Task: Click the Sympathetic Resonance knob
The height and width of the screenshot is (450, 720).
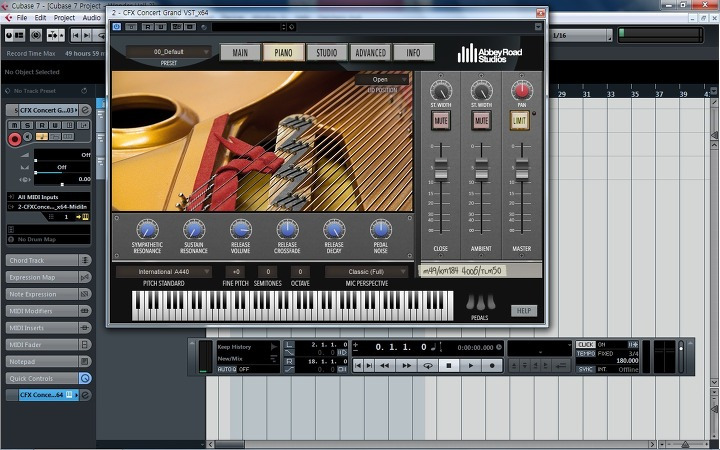Action: (x=147, y=229)
